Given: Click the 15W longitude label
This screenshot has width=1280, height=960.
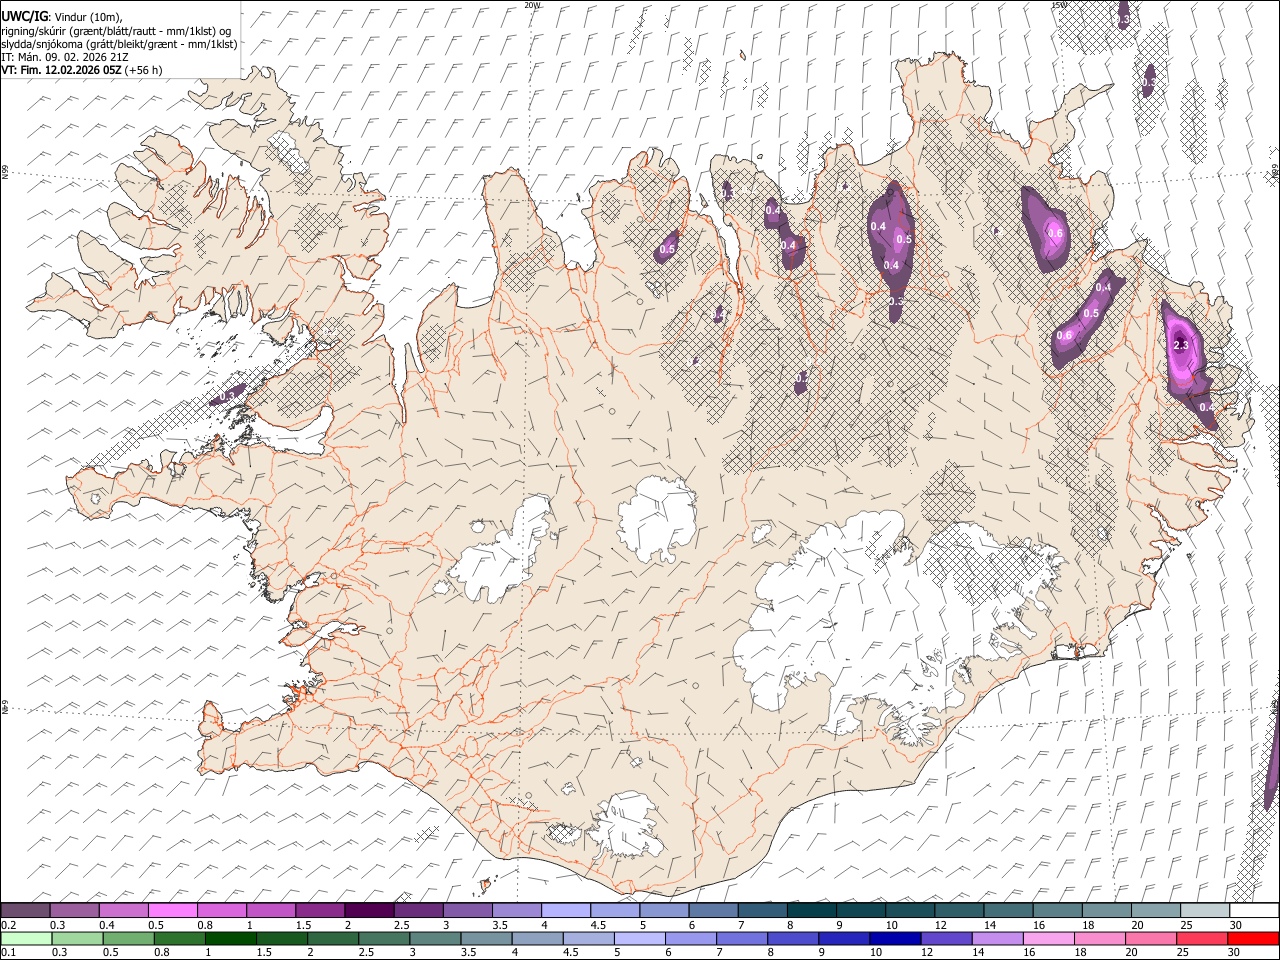Looking at the screenshot, I should pos(1059,5).
